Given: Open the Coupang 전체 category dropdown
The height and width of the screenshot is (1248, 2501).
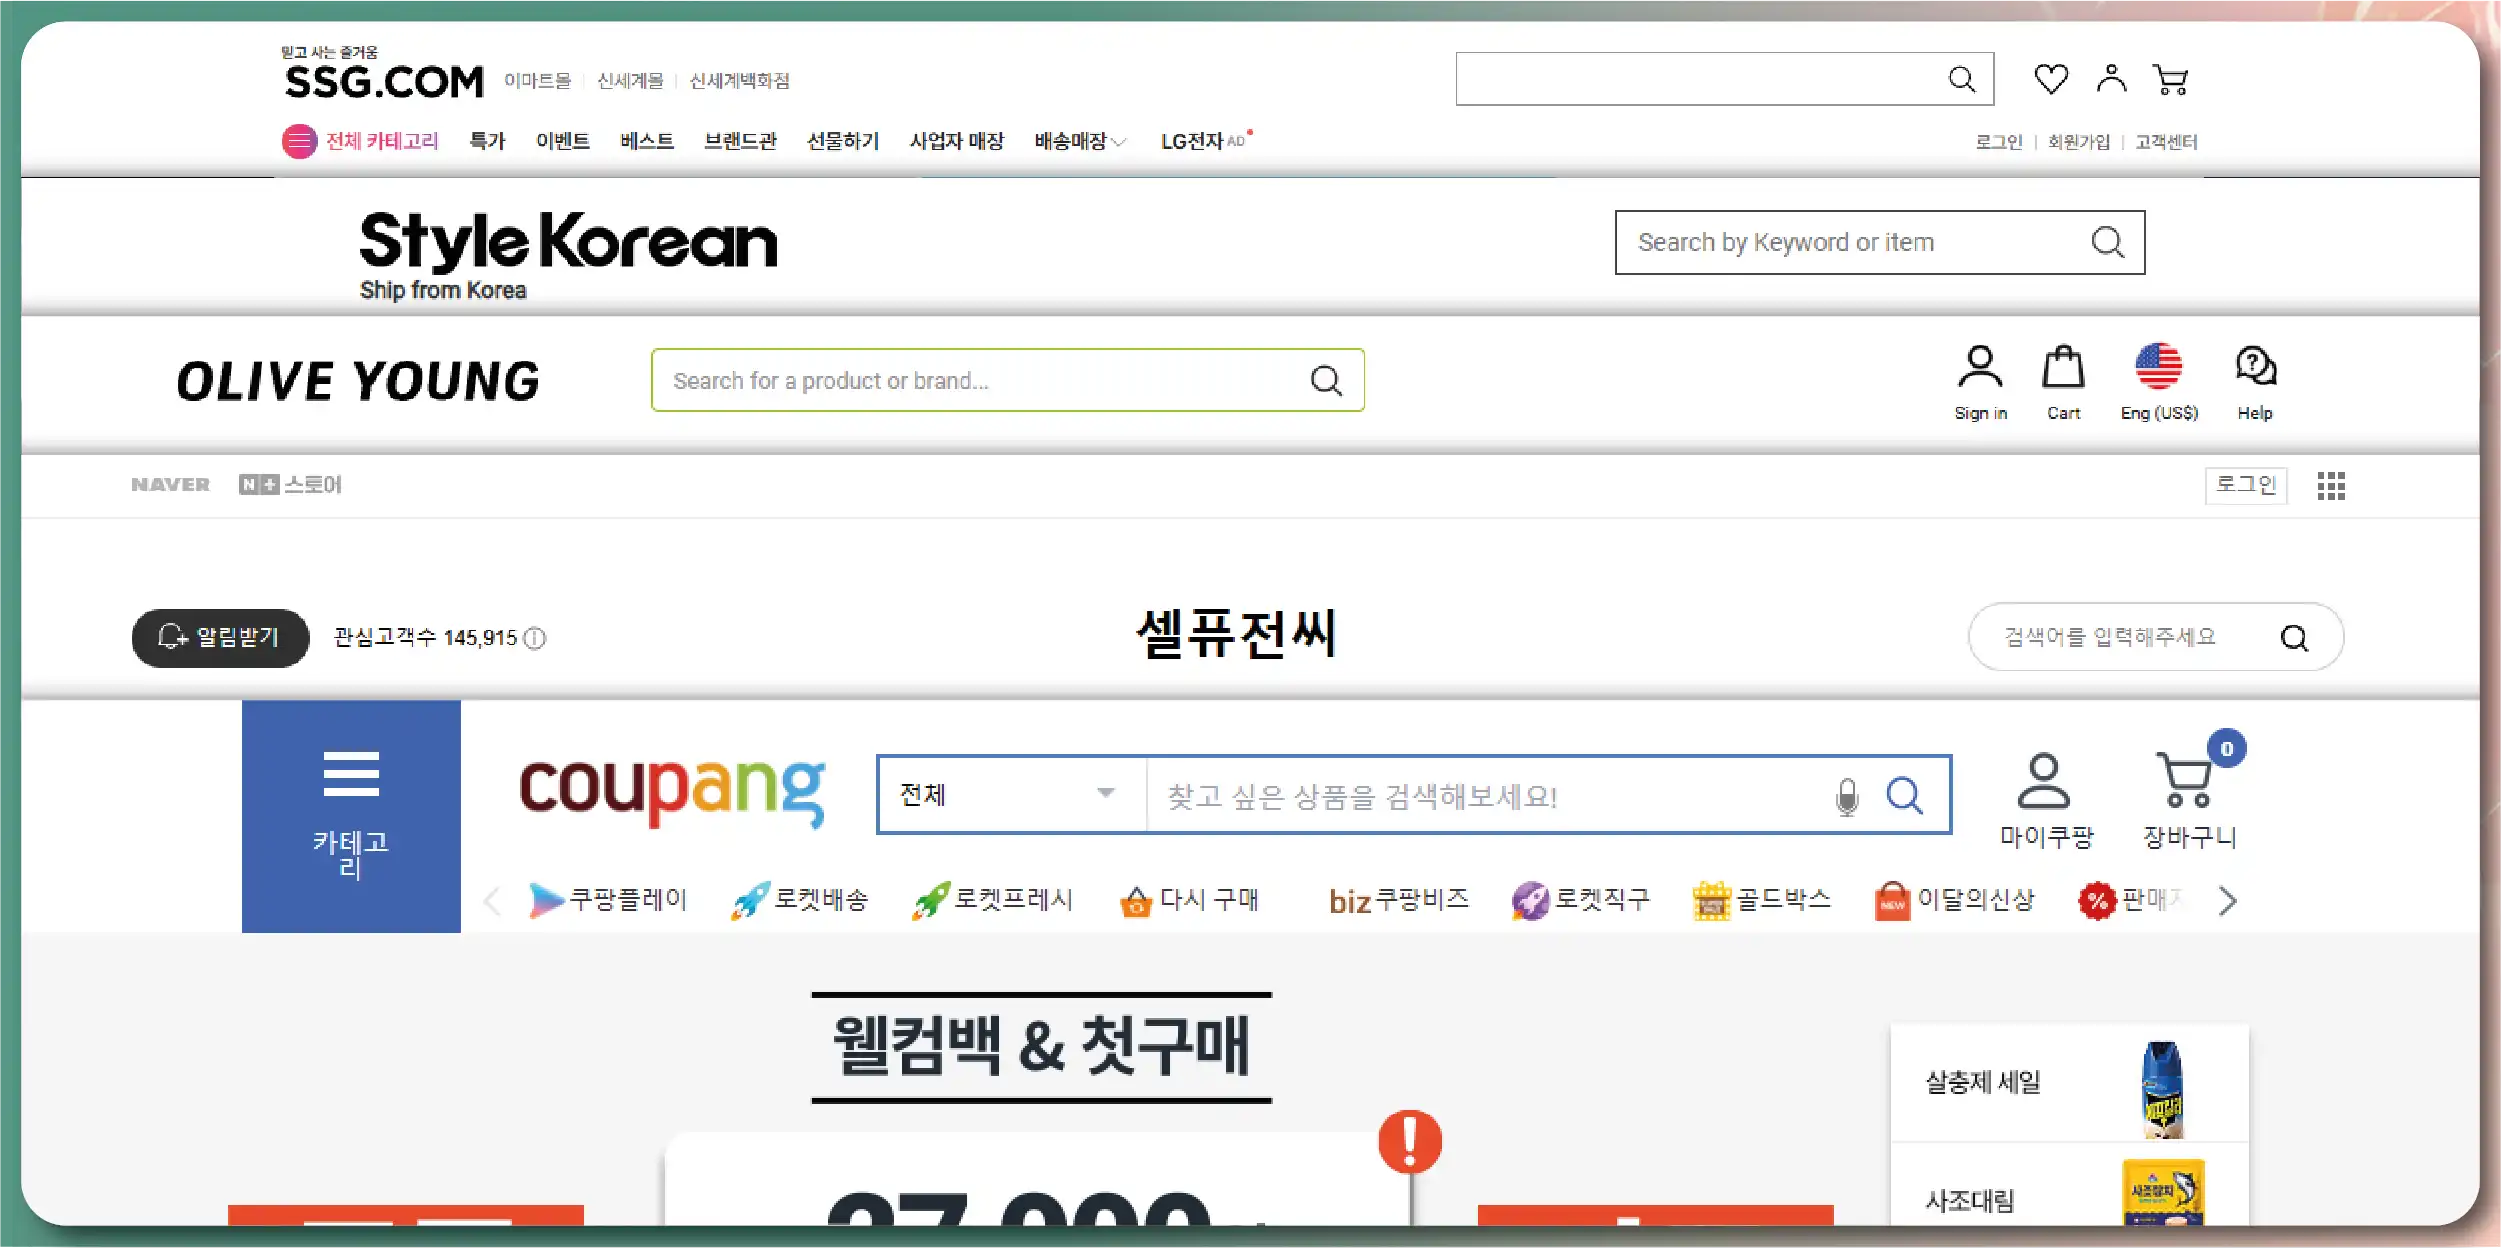Looking at the screenshot, I should [x=1010, y=794].
